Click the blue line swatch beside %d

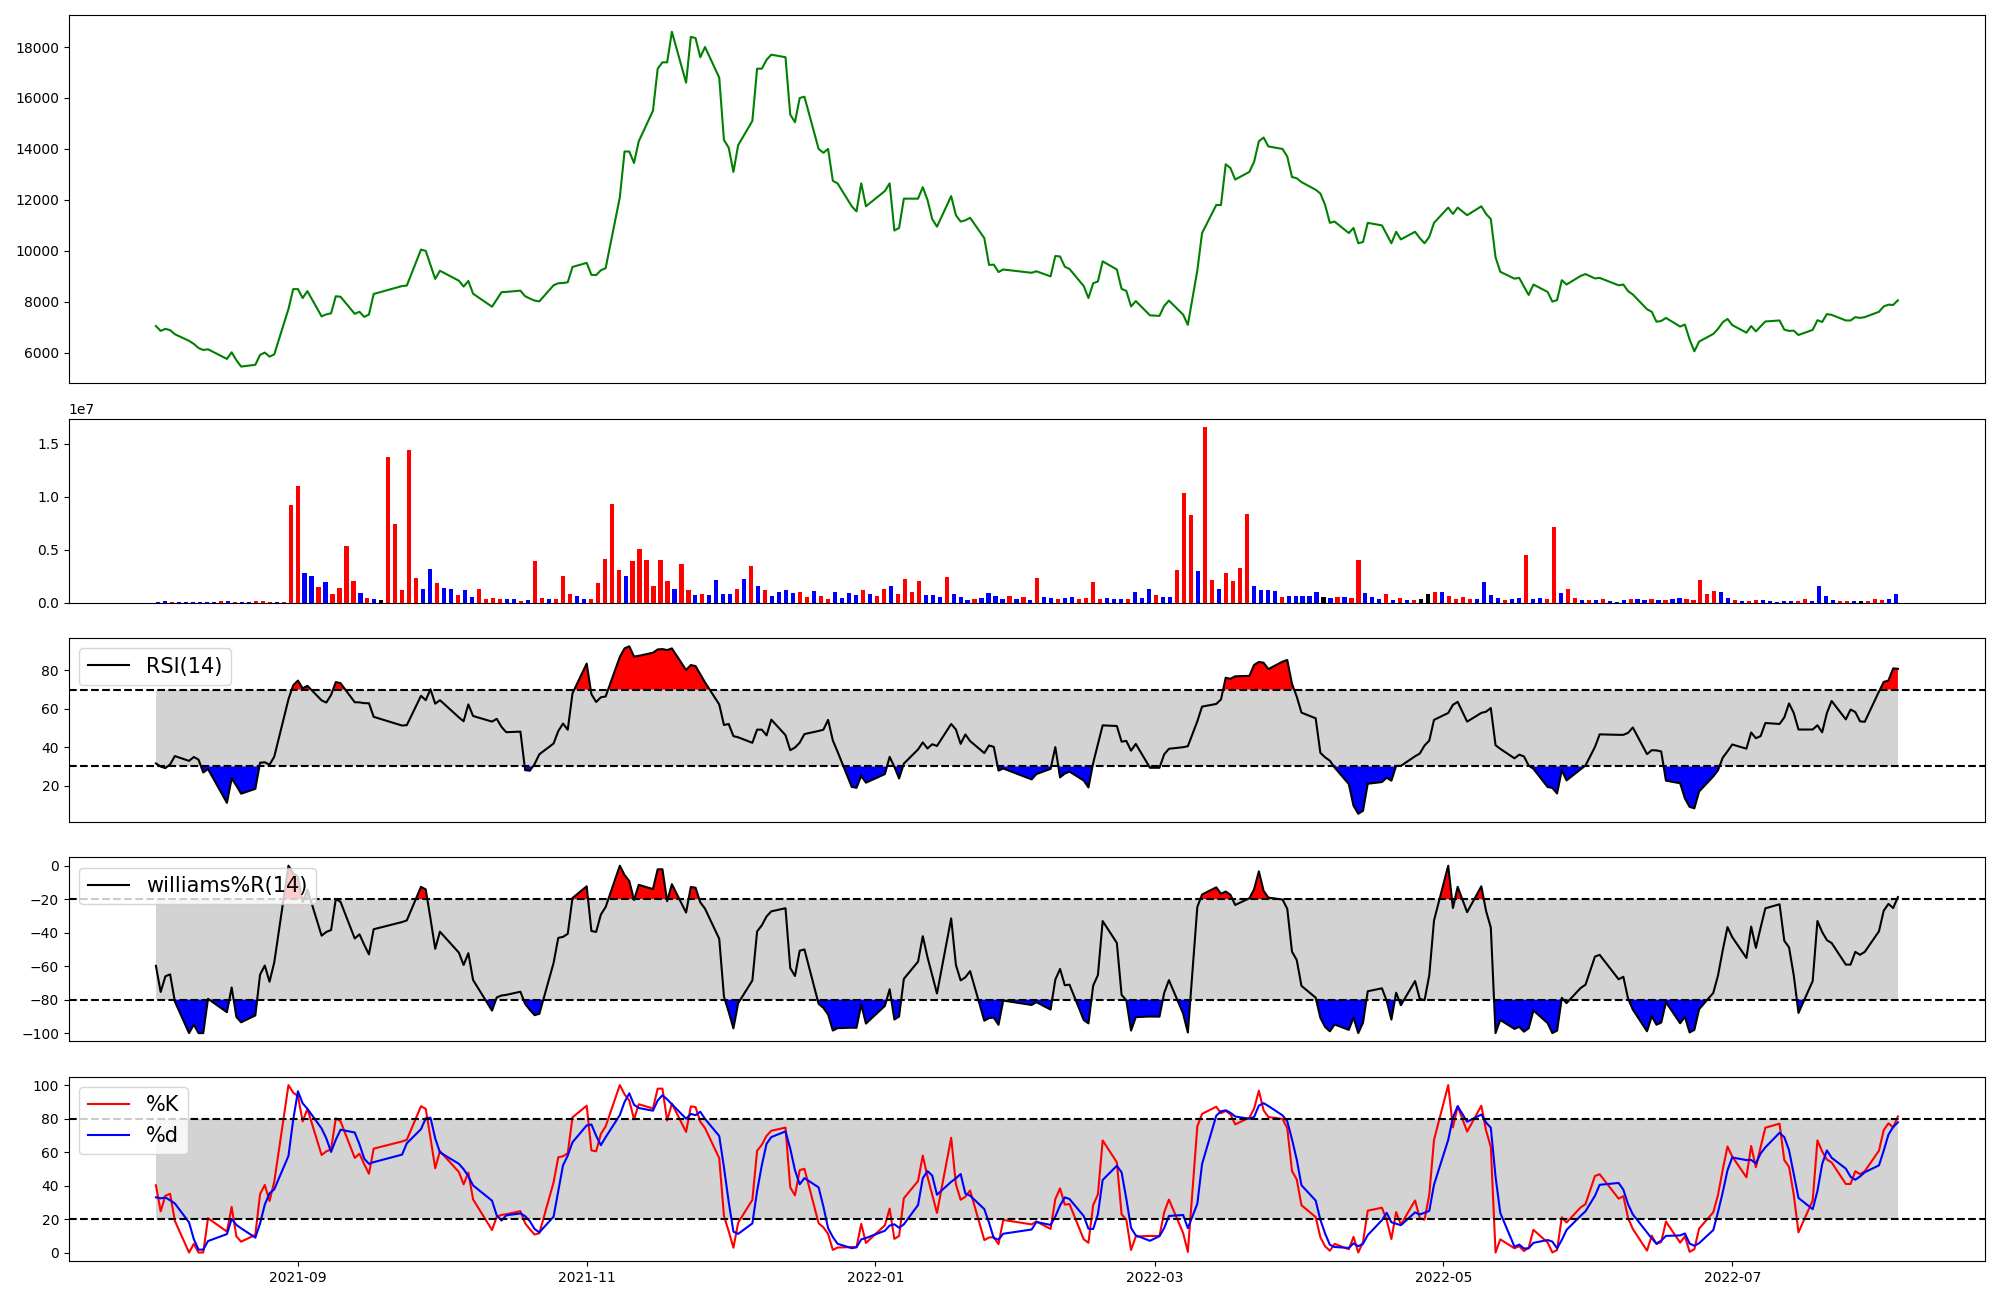pyautogui.click(x=109, y=1135)
